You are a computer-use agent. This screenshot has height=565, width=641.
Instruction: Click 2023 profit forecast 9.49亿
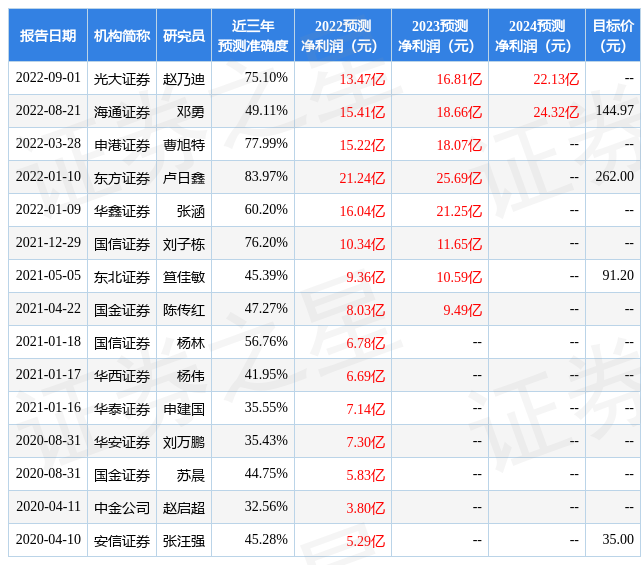point(462,311)
